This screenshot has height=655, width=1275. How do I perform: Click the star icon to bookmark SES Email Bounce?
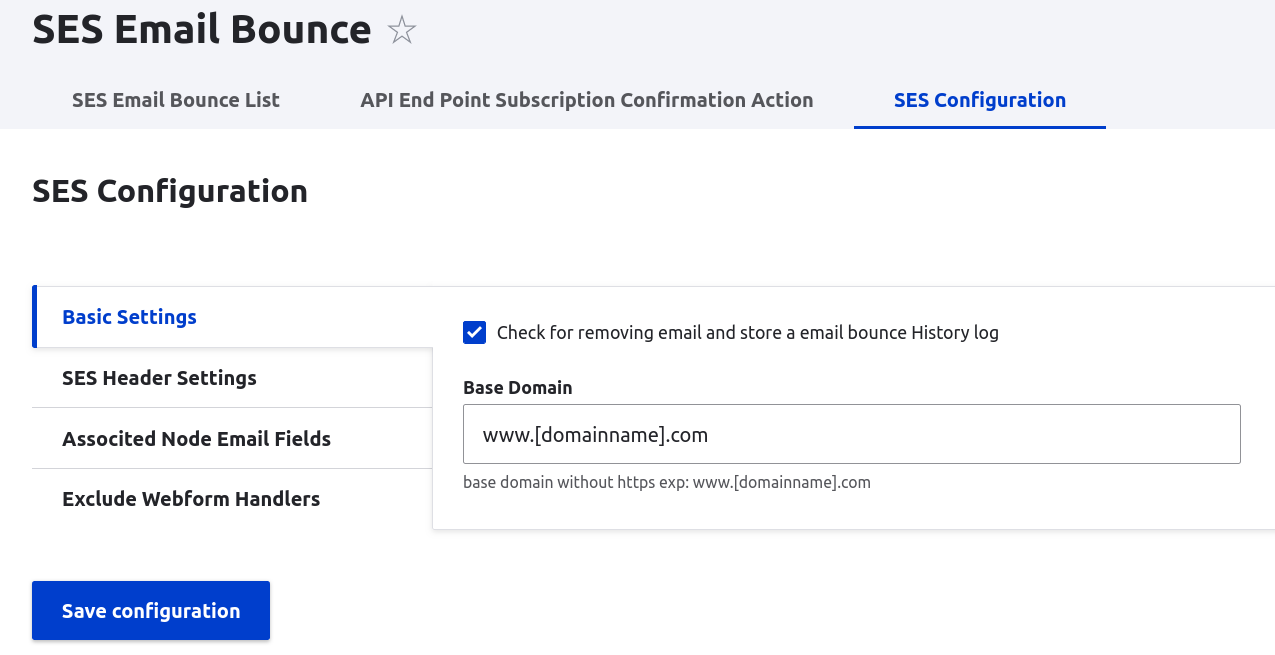click(x=401, y=30)
